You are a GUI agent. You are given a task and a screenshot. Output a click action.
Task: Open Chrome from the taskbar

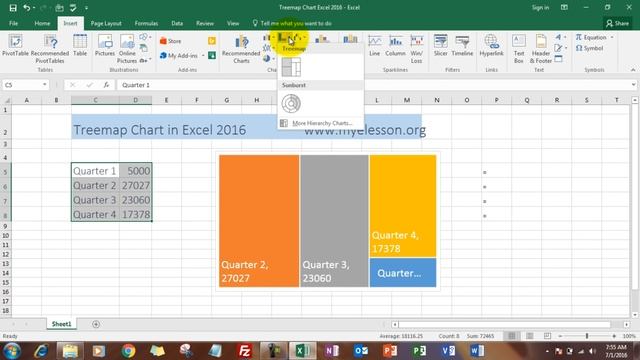pyautogui.click(x=128, y=351)
